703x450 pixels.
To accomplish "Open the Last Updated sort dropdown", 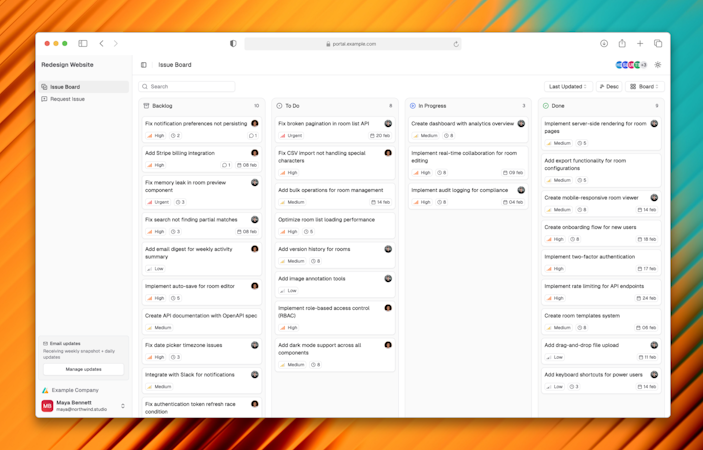I will [568, 87].
